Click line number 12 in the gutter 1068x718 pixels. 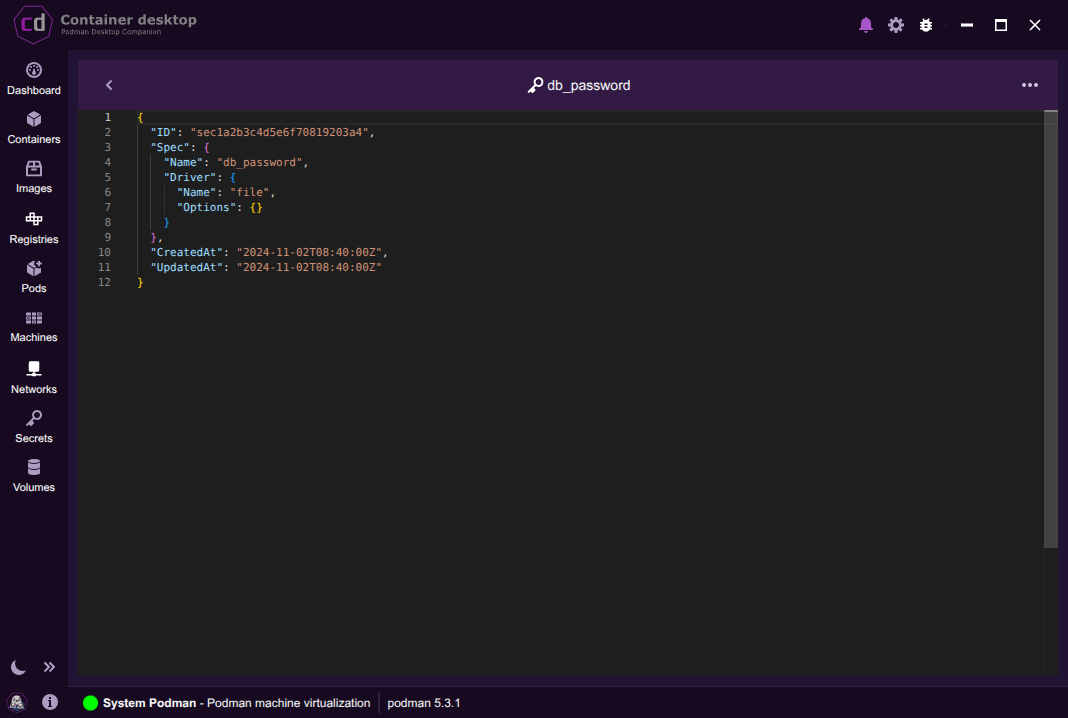tap(104, 282)
